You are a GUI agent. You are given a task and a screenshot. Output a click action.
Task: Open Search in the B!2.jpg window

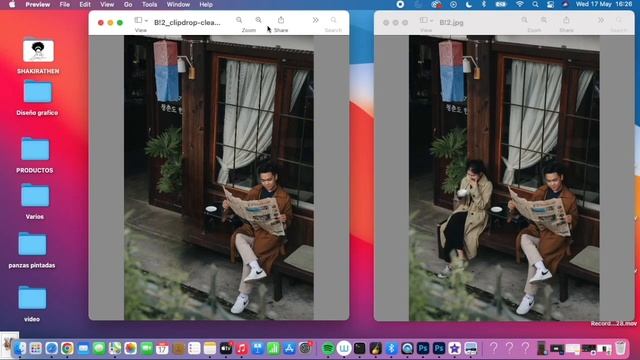click(619, 20)
